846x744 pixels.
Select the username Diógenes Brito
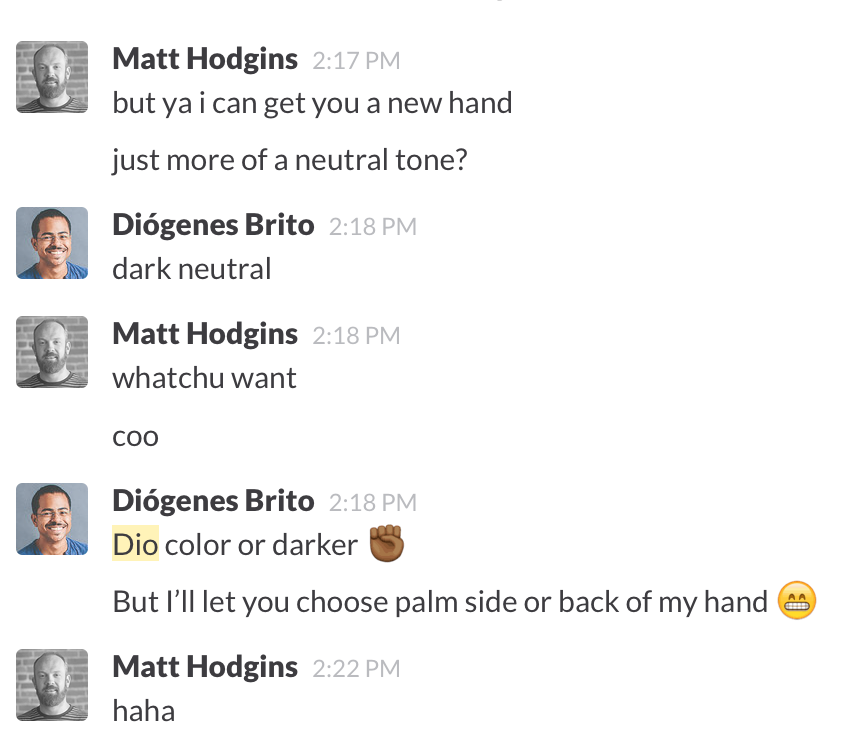point(213,224)
